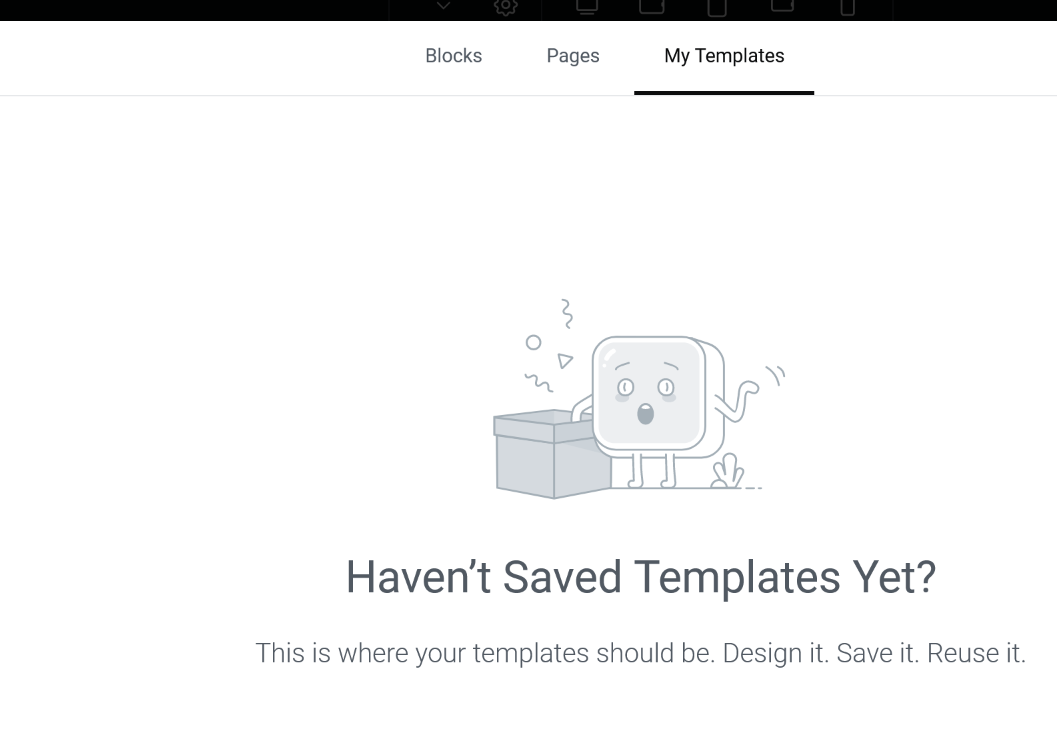
Task: Select the portrait tablet preview icon
Action: coord(717,7)
